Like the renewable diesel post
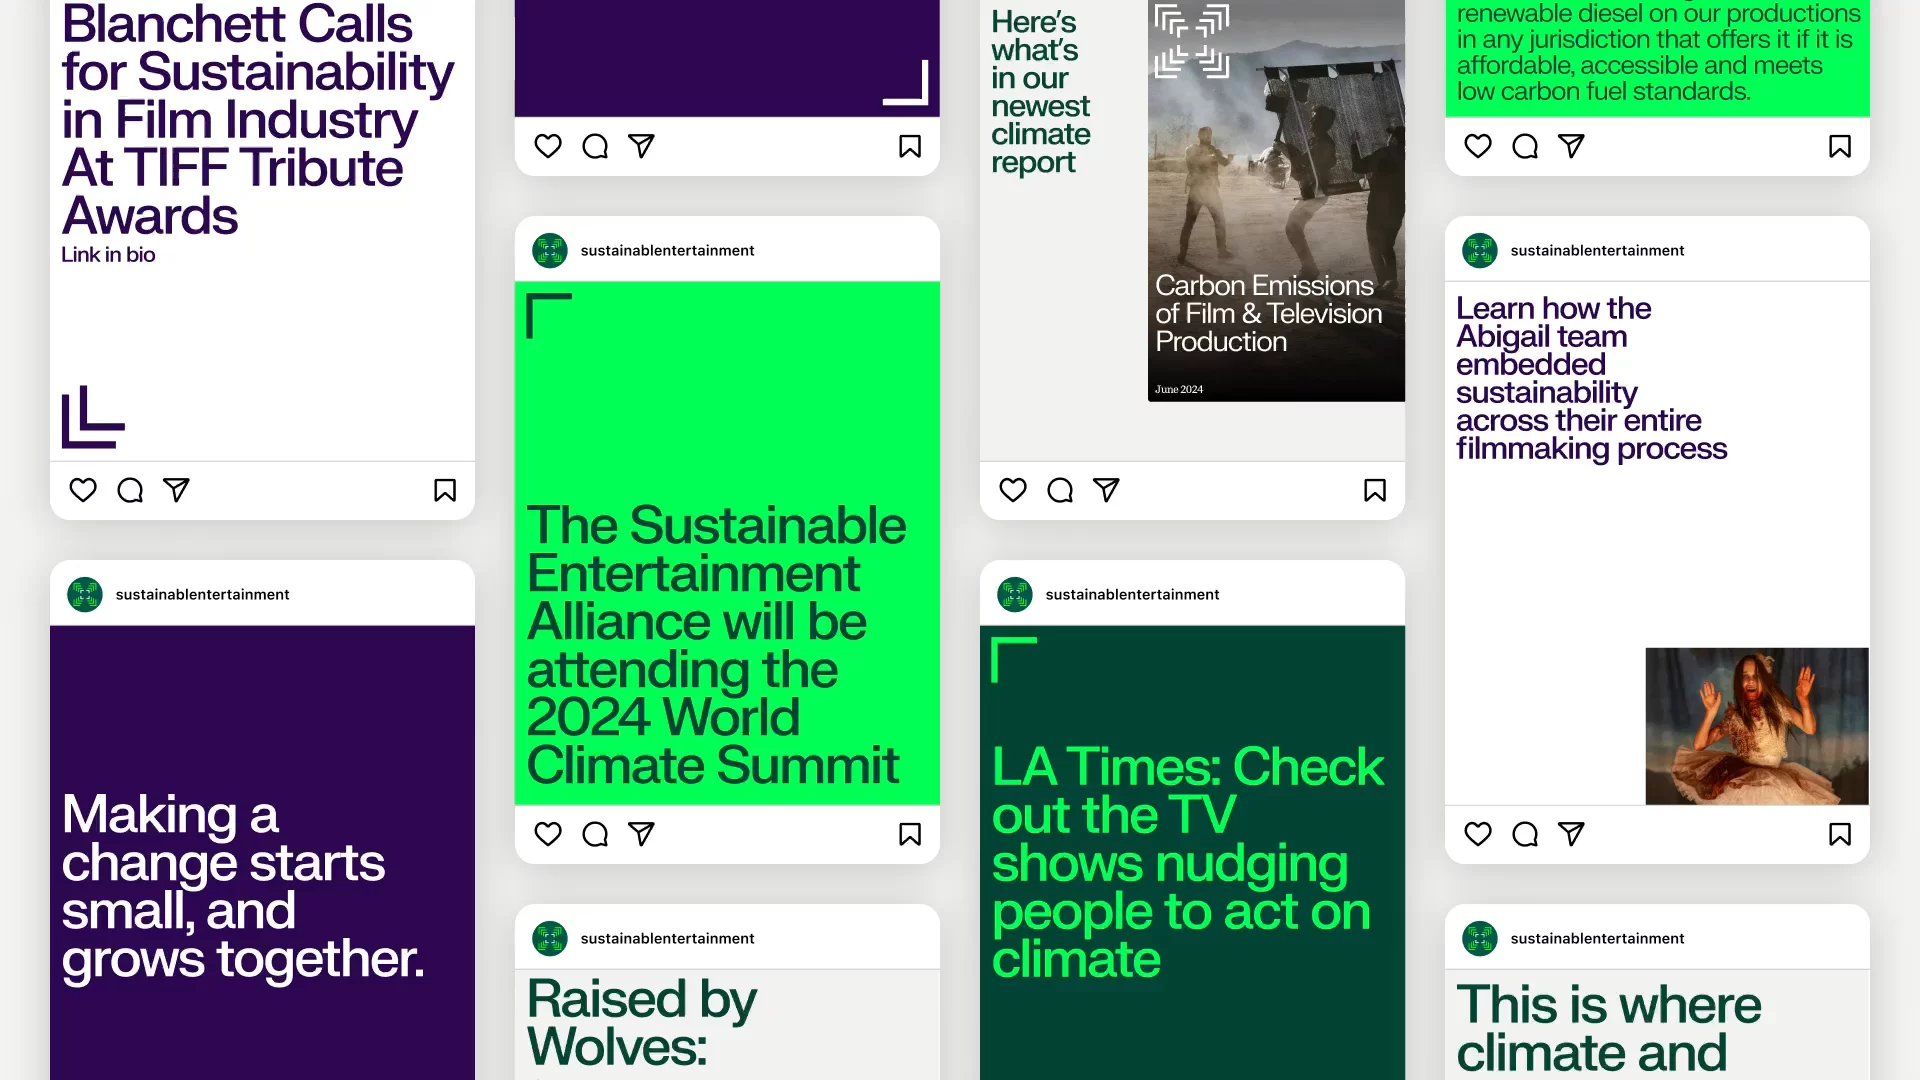The image size is (1920, 1080). coord(1478,146)
